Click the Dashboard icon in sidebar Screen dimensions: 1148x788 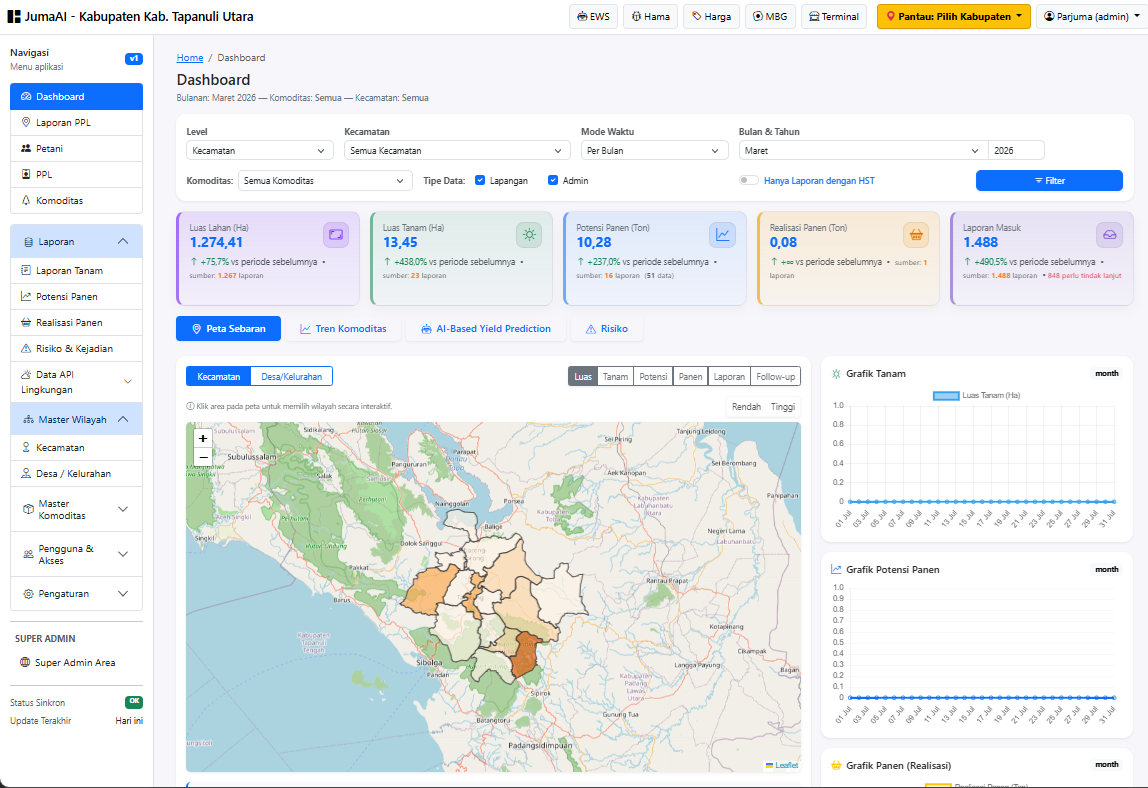point(26,97)
